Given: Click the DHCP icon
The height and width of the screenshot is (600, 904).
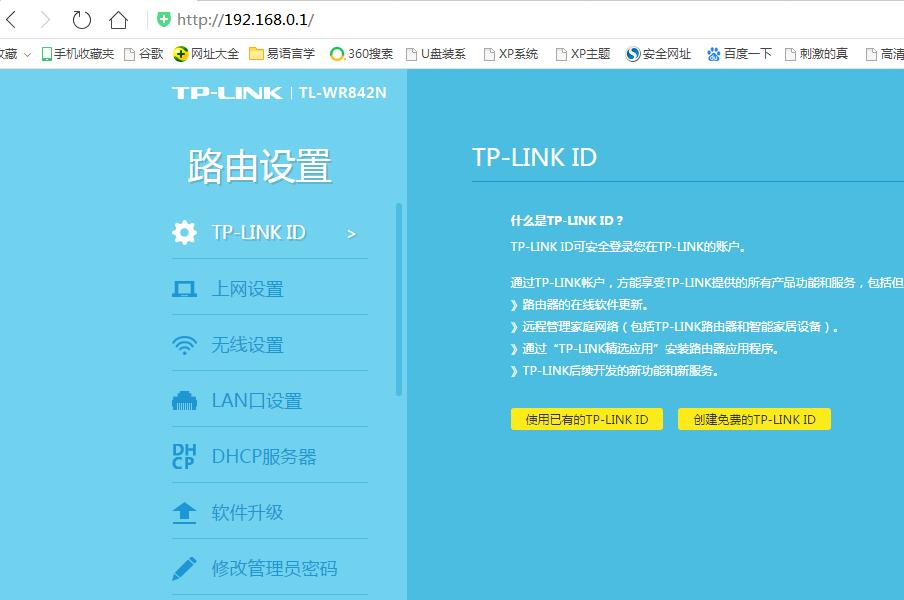Looking at the screenshot, I should (x=184, y=456).
